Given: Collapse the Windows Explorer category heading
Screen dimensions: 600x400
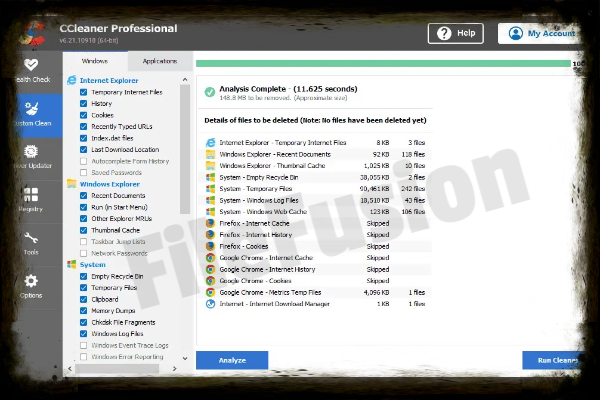Looking at the screenshot, I should 110,184.
